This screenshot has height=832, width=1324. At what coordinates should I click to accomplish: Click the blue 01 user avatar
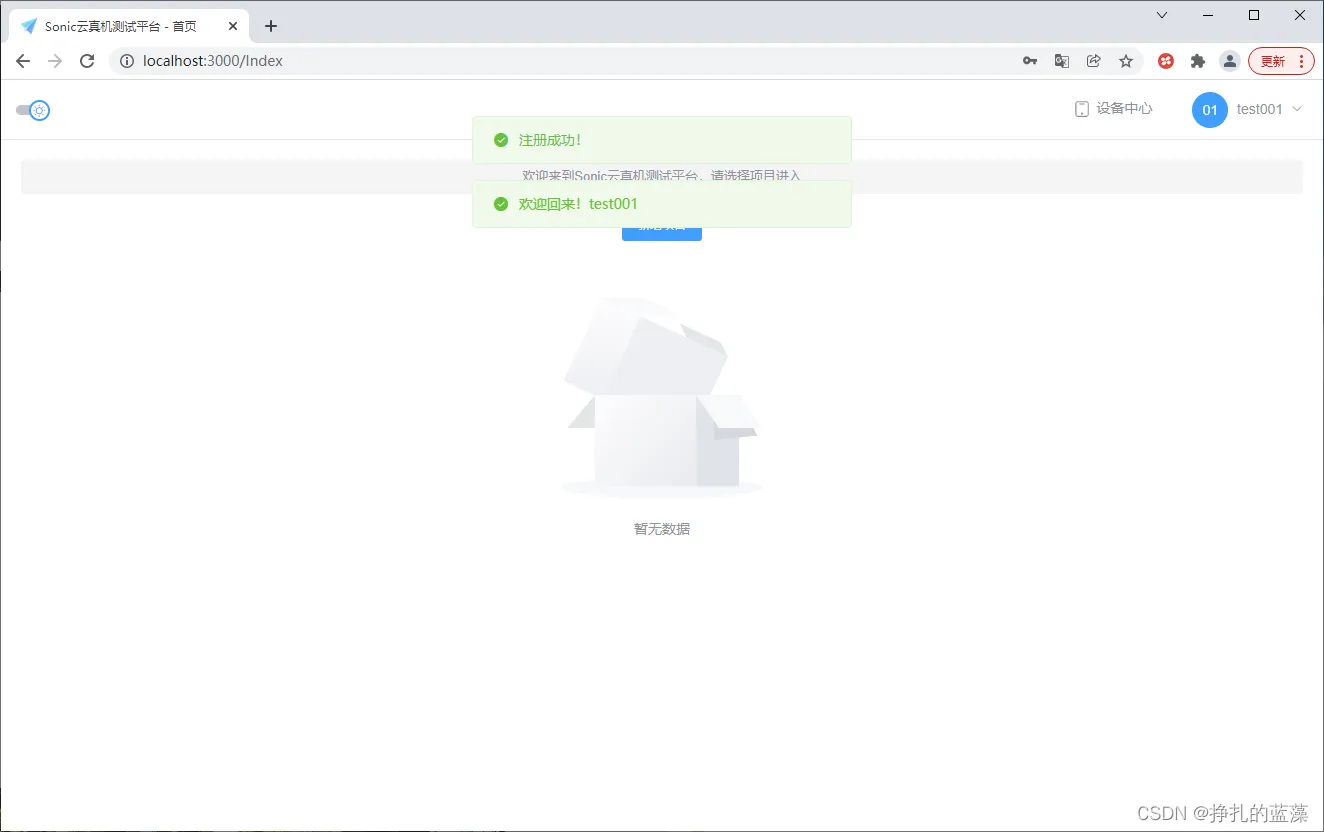click(x=1209, y=110)
